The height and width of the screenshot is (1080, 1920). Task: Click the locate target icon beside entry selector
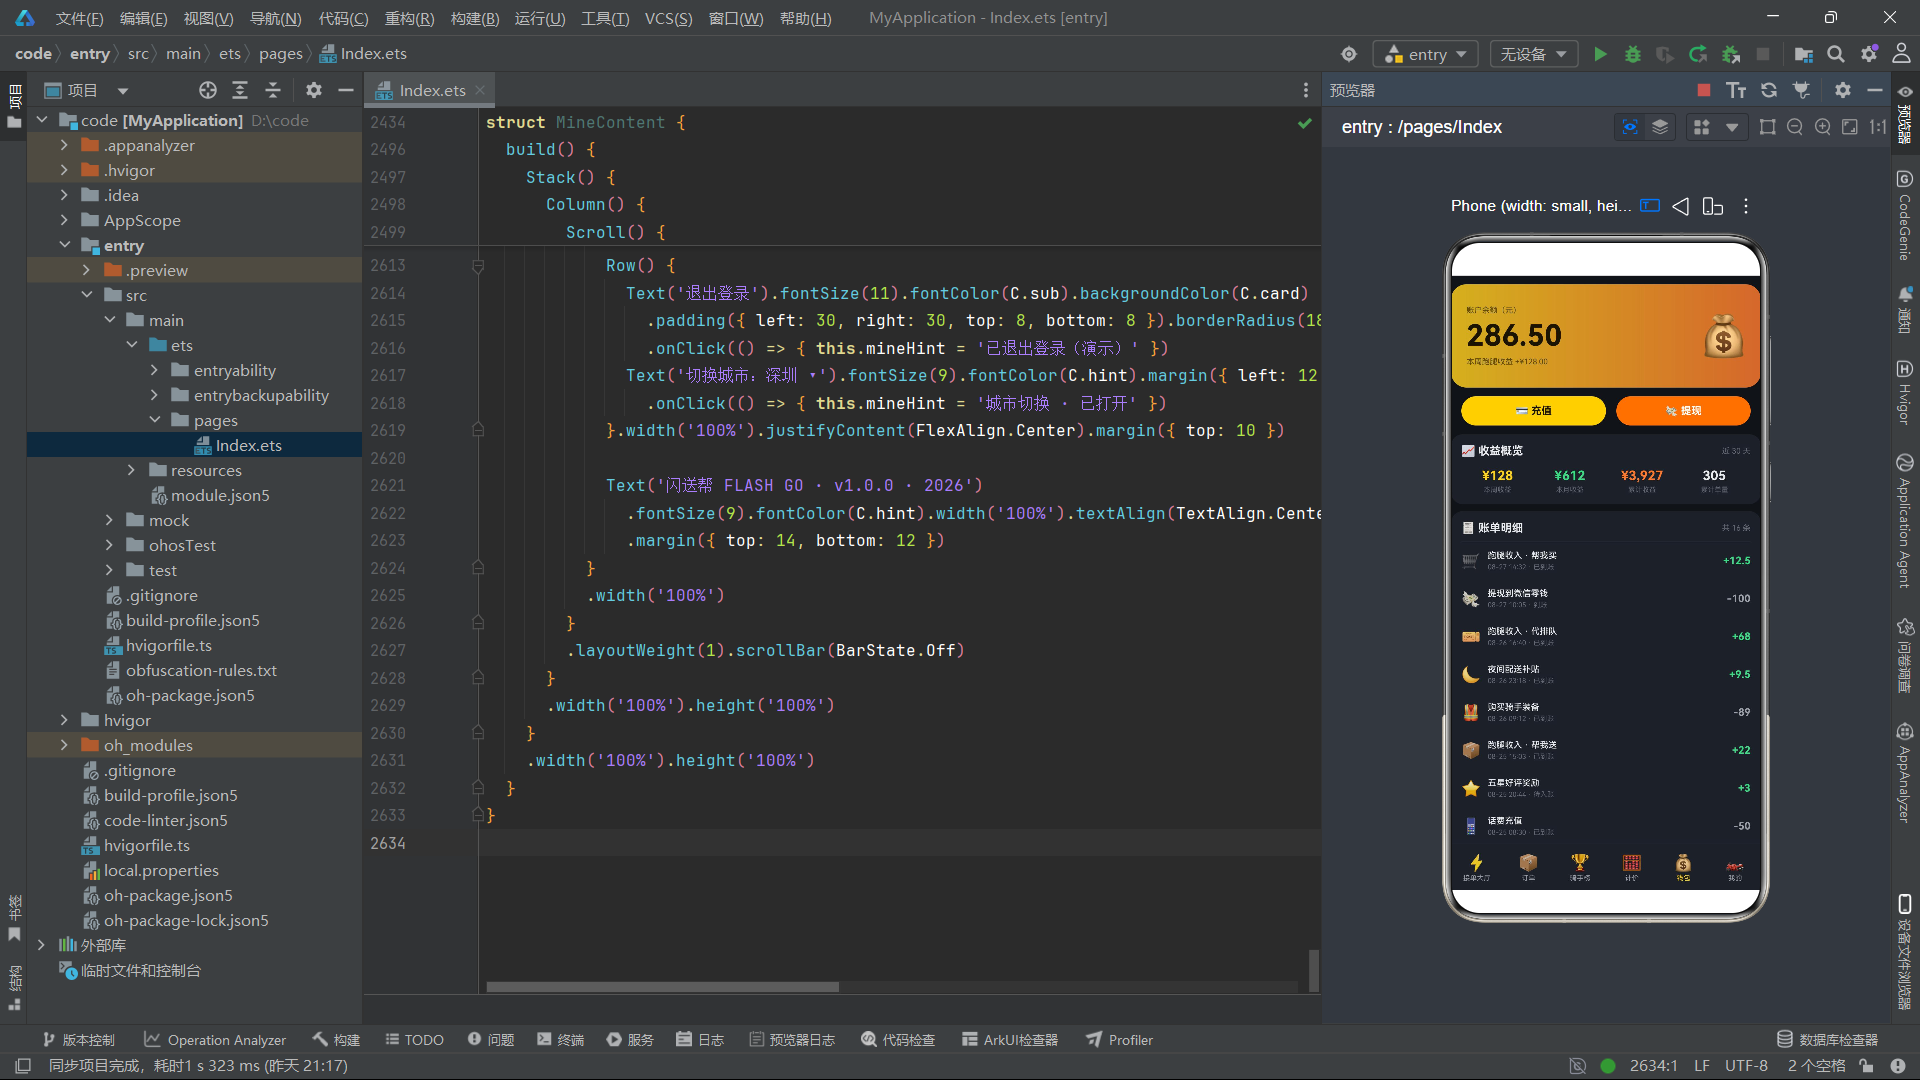[1349, 54]
